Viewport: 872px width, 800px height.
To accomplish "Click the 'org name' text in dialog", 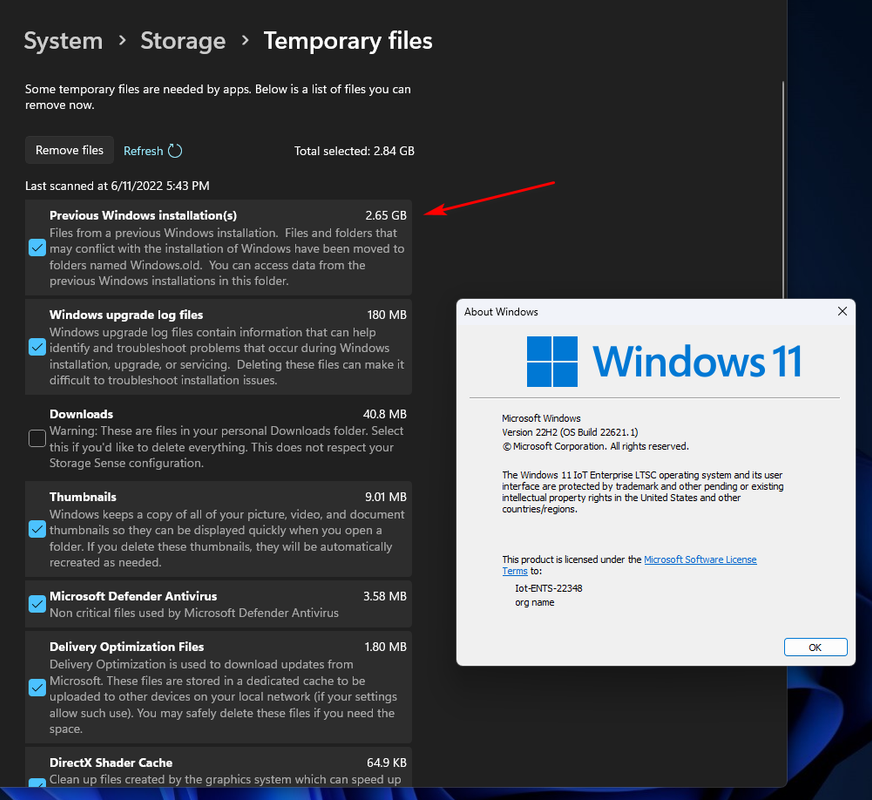I will click(534, 602).
